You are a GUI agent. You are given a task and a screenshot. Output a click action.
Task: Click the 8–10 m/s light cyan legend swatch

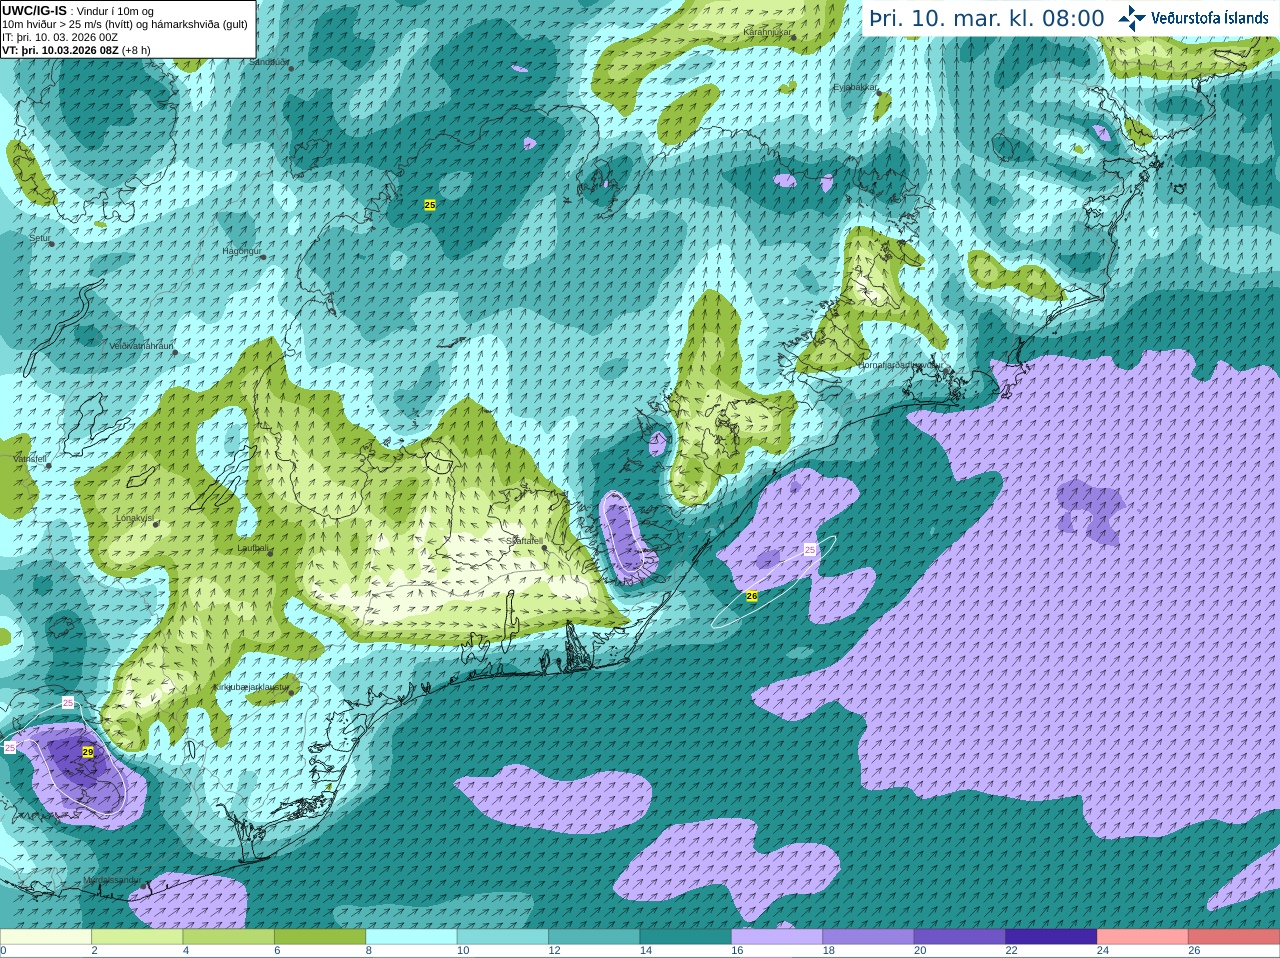pos(412,937)
